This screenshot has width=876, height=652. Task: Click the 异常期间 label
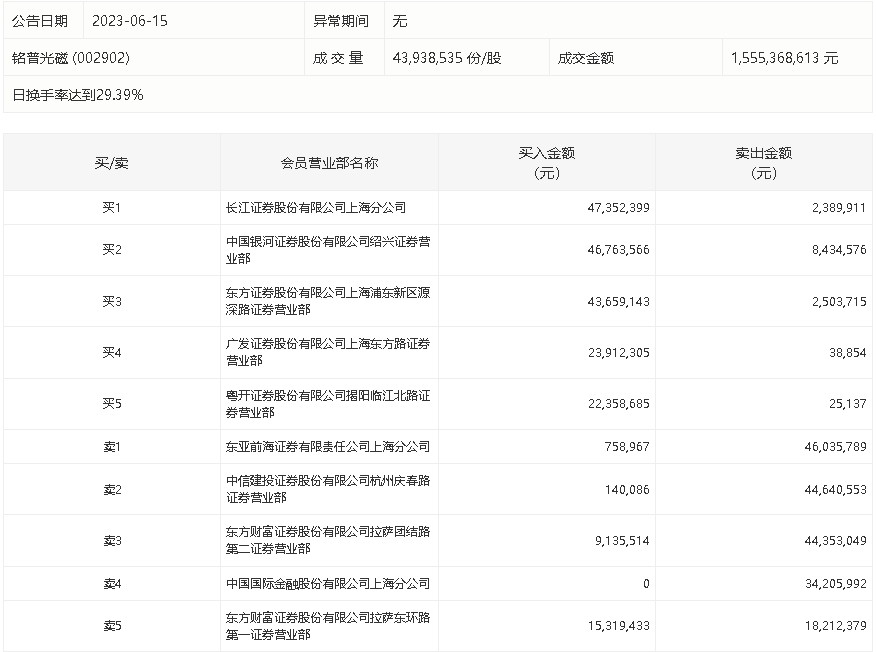click(x=341, y=21)
